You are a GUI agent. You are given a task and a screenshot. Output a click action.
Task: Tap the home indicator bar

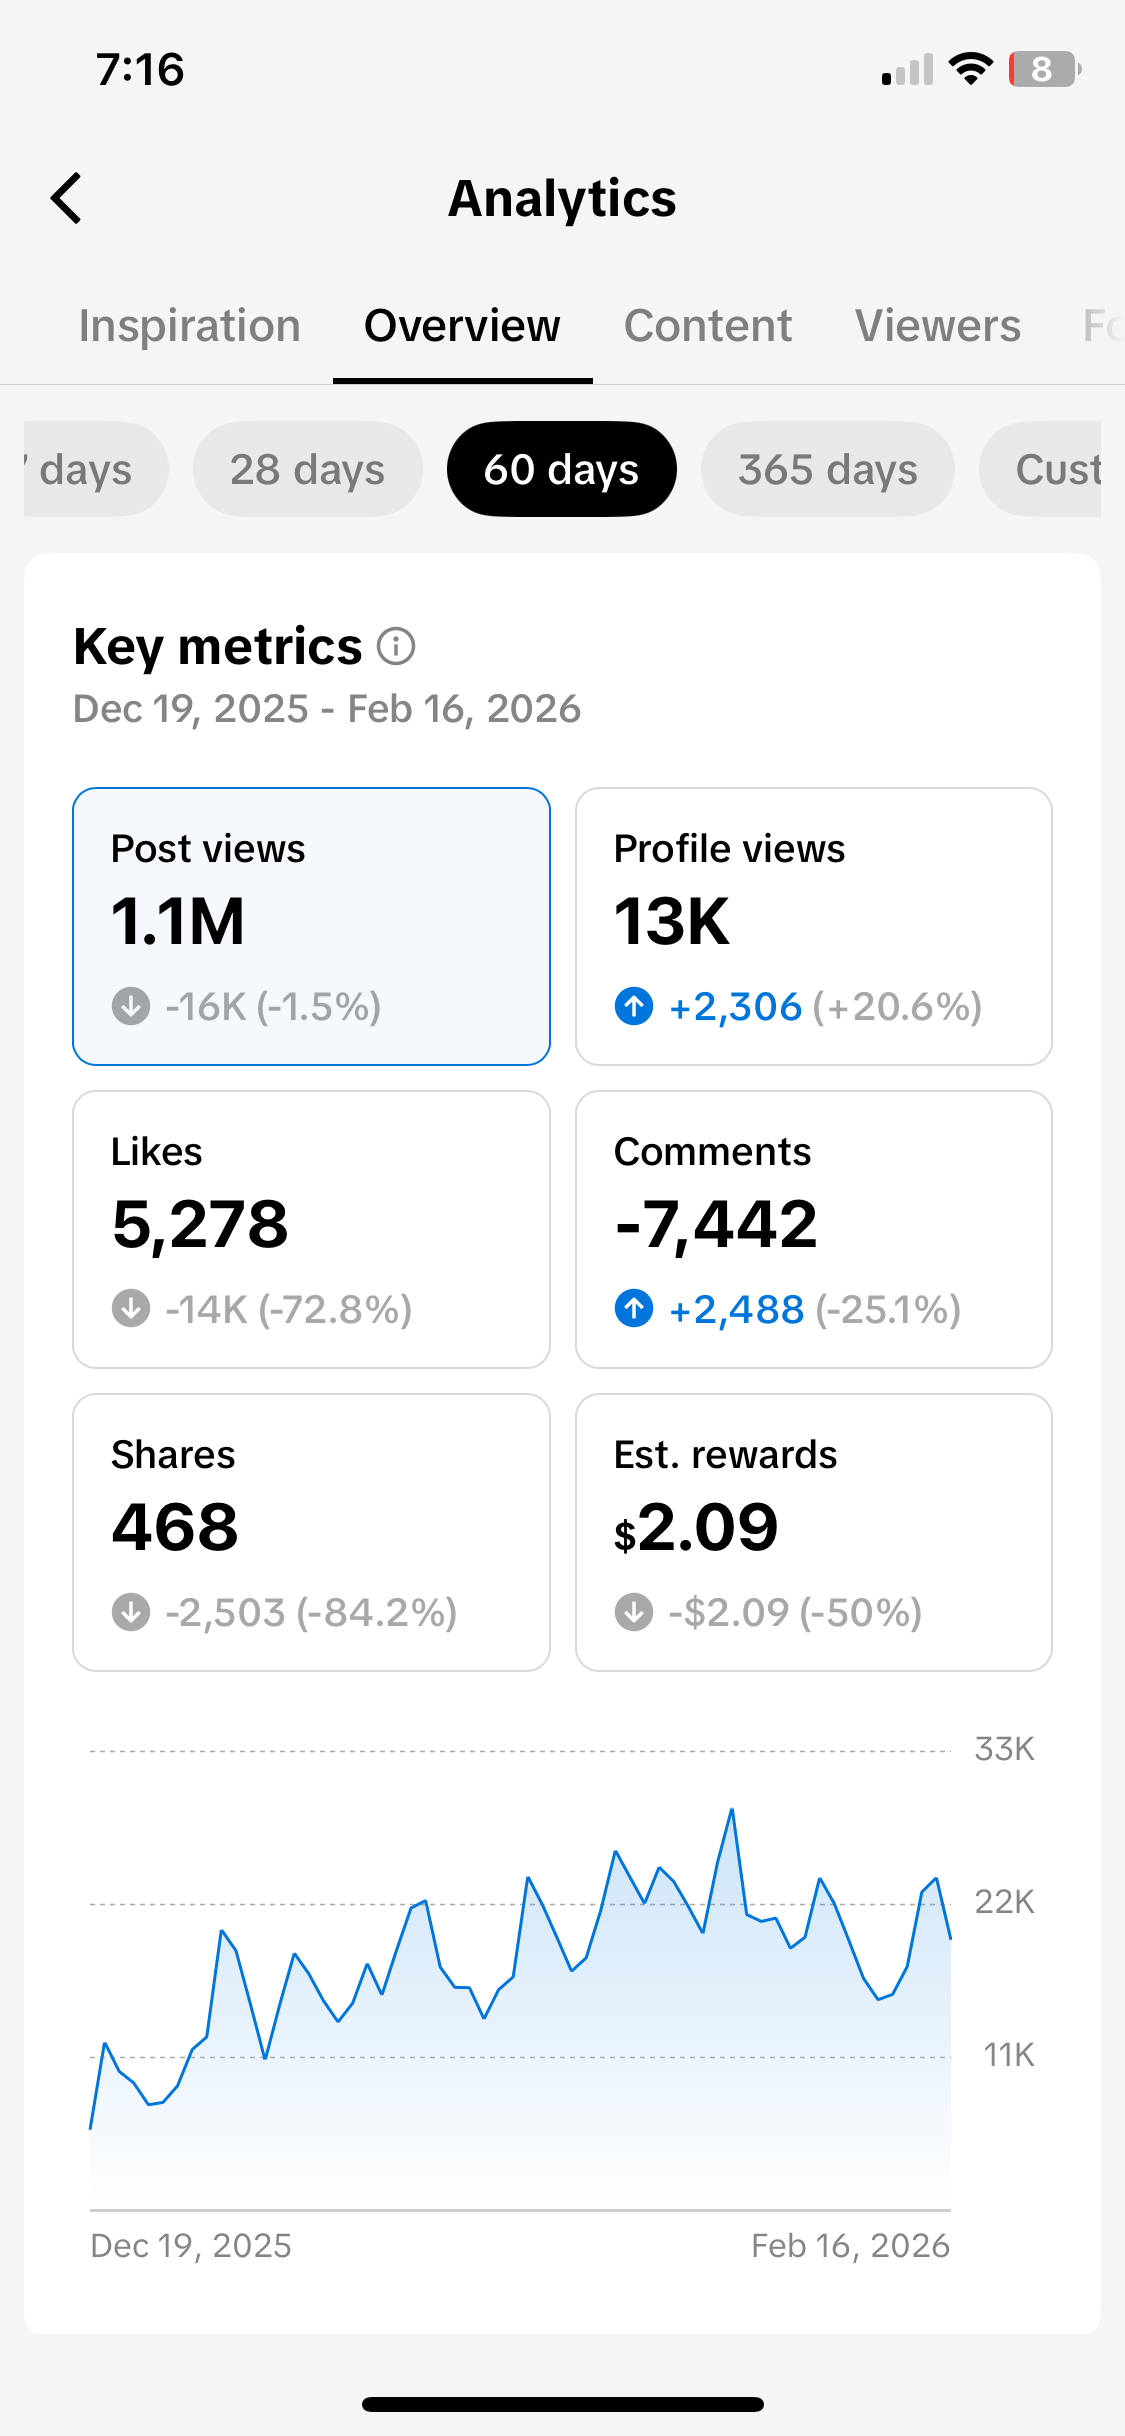563,2404
